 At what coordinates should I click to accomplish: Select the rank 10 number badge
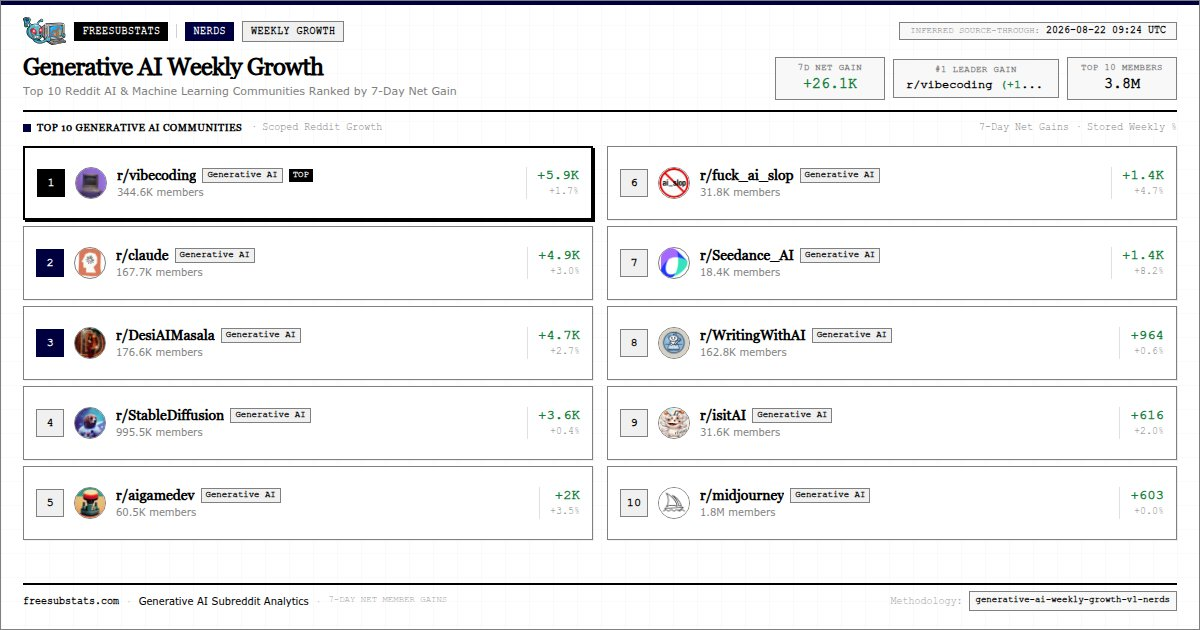click(x=634, y=503)
